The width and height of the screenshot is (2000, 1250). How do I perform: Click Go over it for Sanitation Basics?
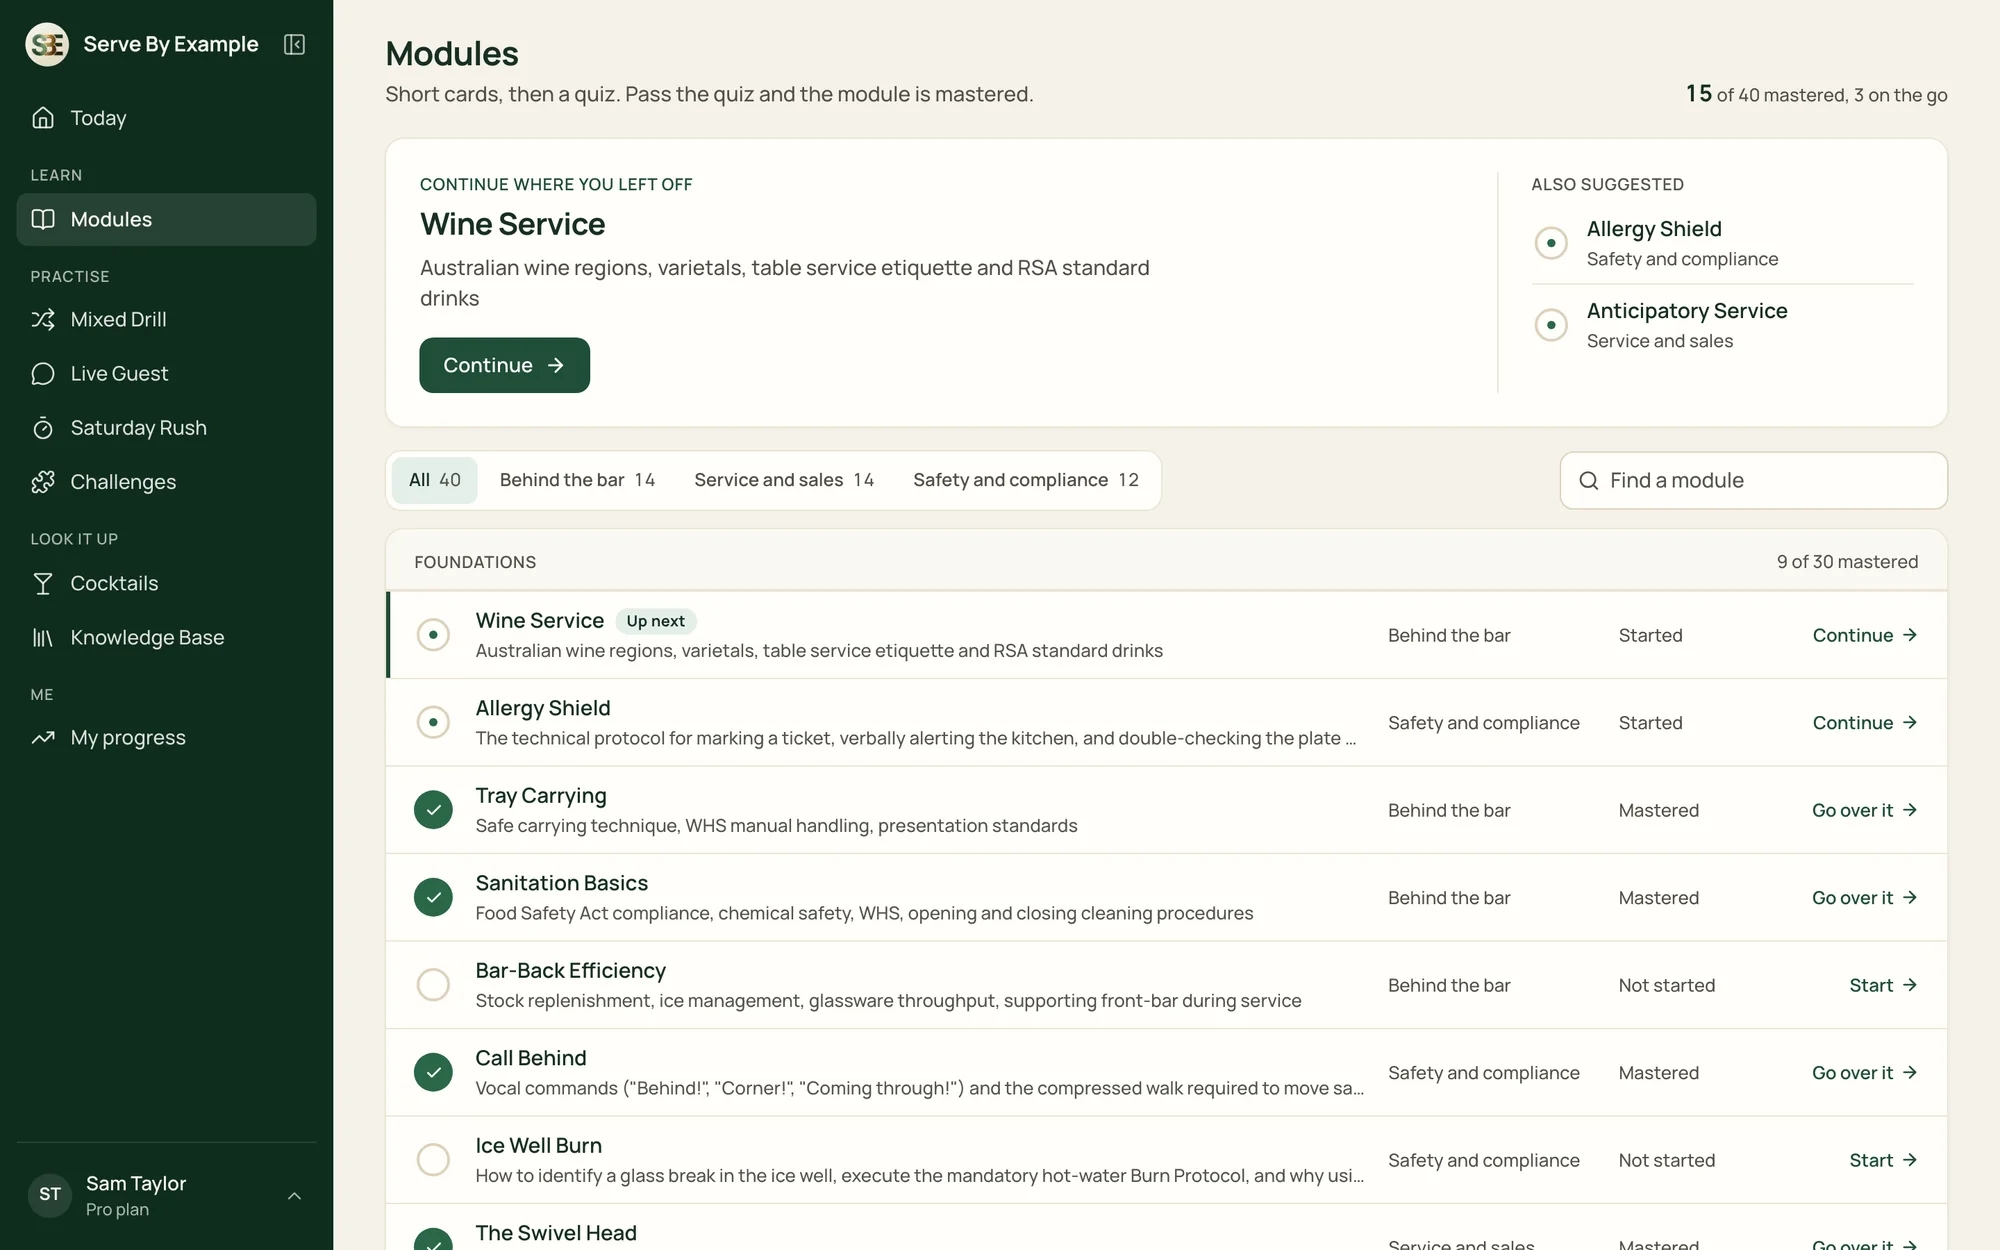(x=1864, y=897)
